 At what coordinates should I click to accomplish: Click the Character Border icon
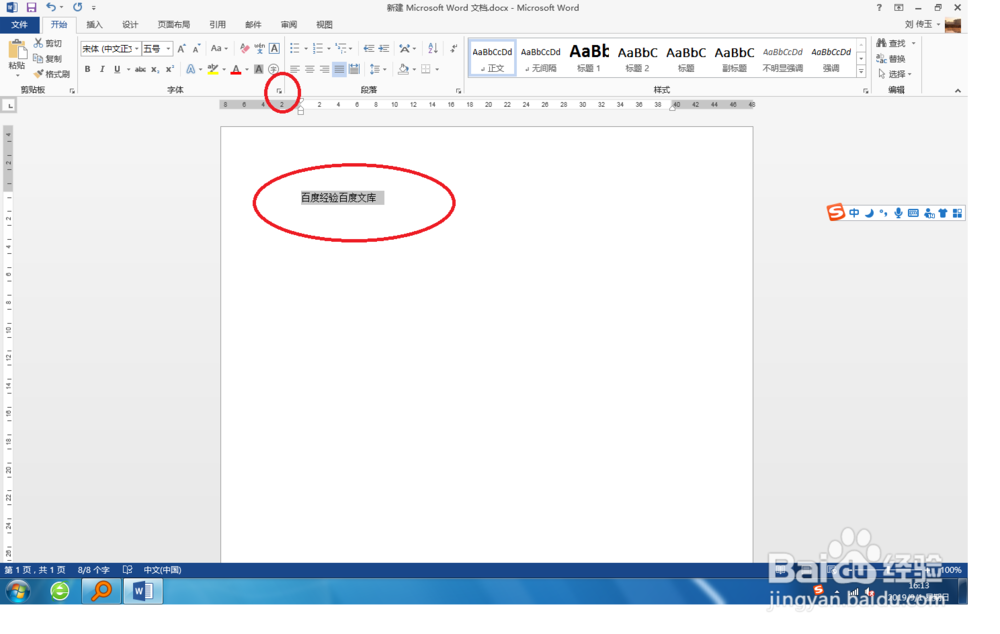274,48
